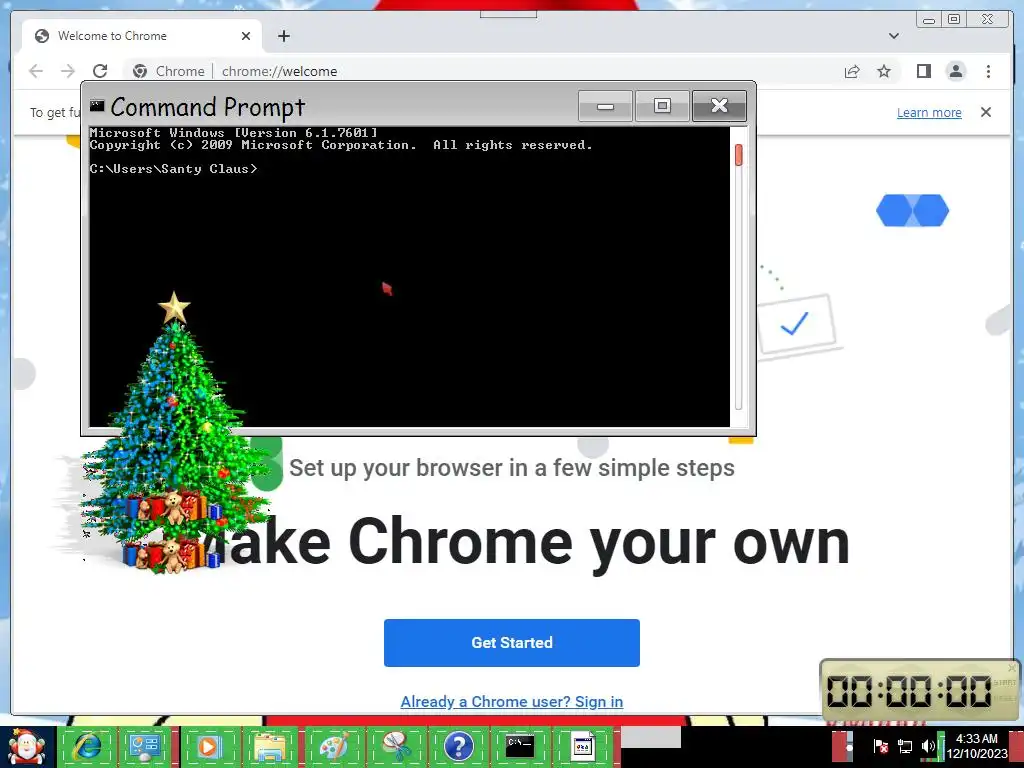Open a new Chrome tab
1024x768 pixels.
click(x=283, y=36)
